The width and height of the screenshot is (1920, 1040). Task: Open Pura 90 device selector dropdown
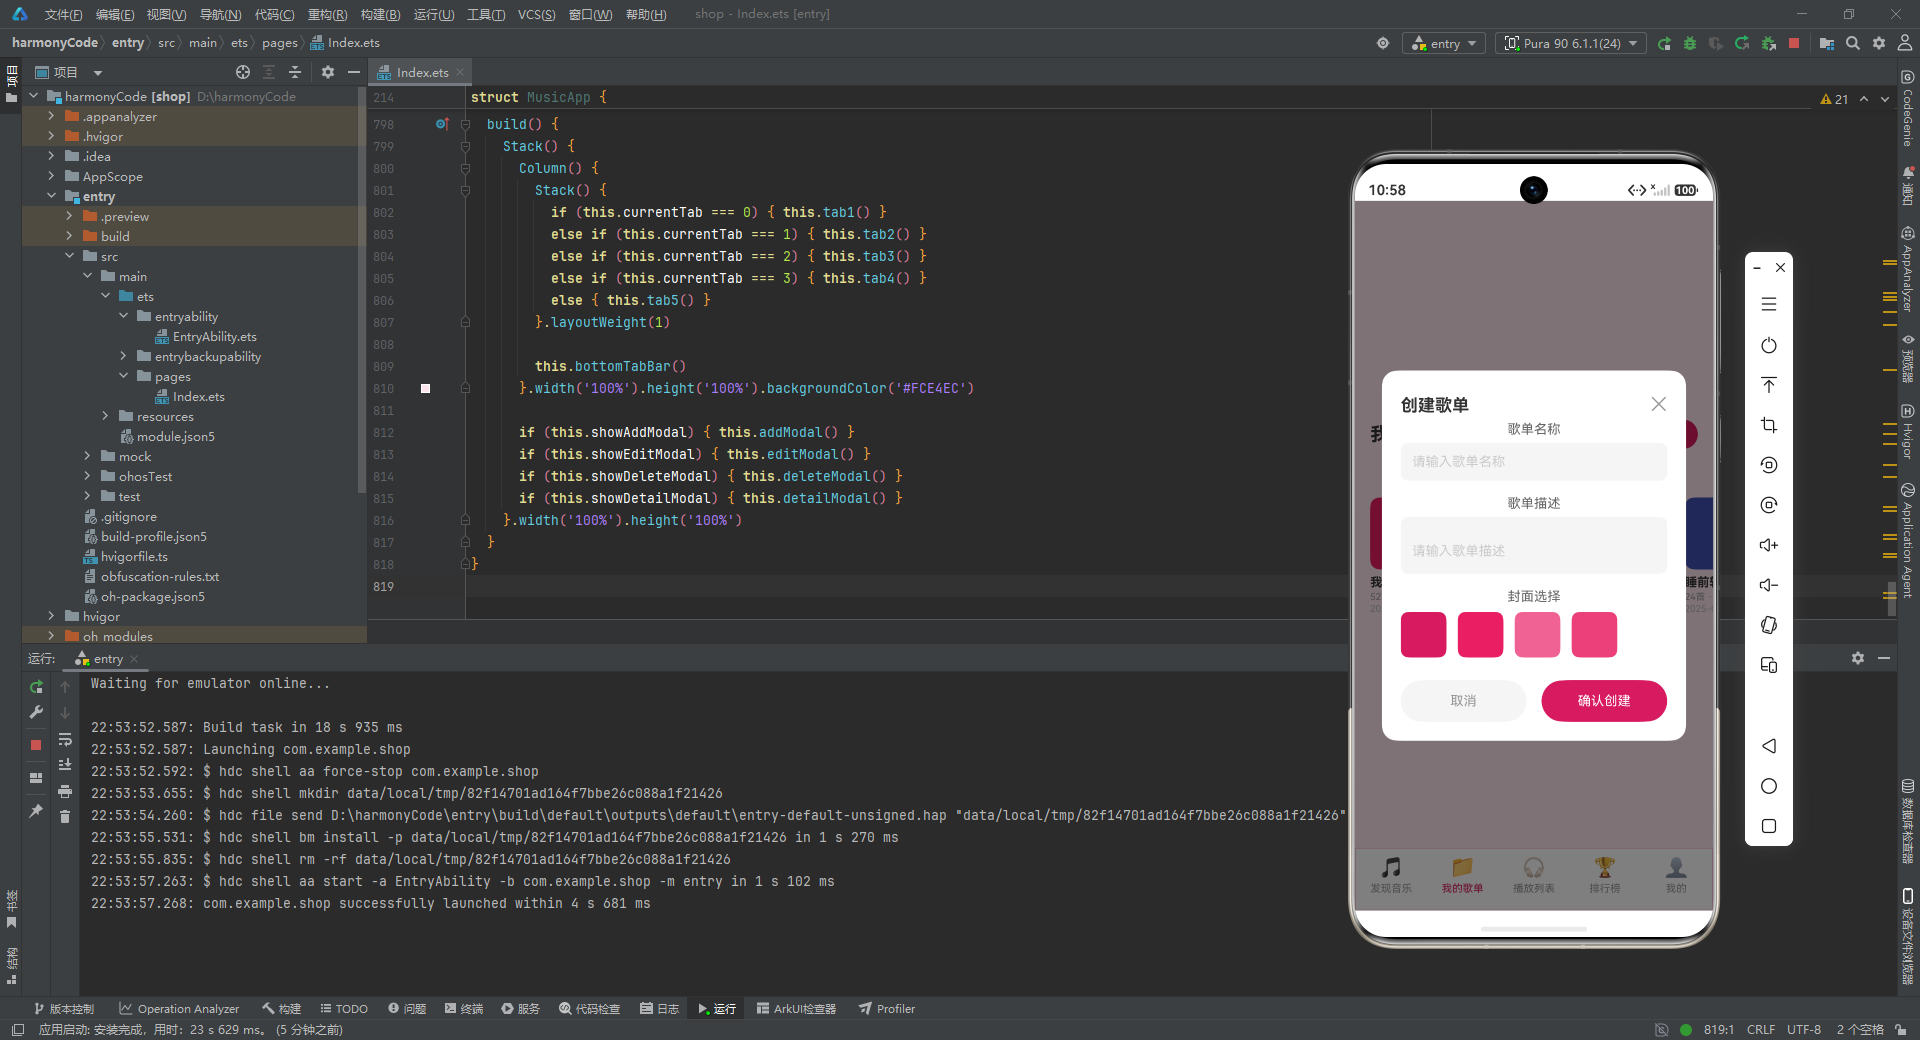(1571, 43)
